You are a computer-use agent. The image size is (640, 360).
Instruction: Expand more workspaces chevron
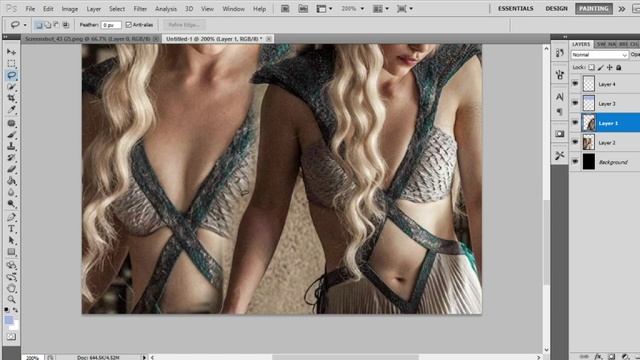(x=622, y=9)
